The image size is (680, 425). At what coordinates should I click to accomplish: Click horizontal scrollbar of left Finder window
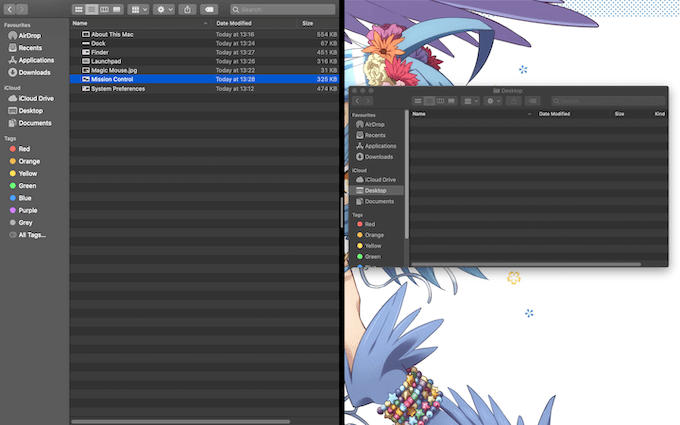[181, 422]
